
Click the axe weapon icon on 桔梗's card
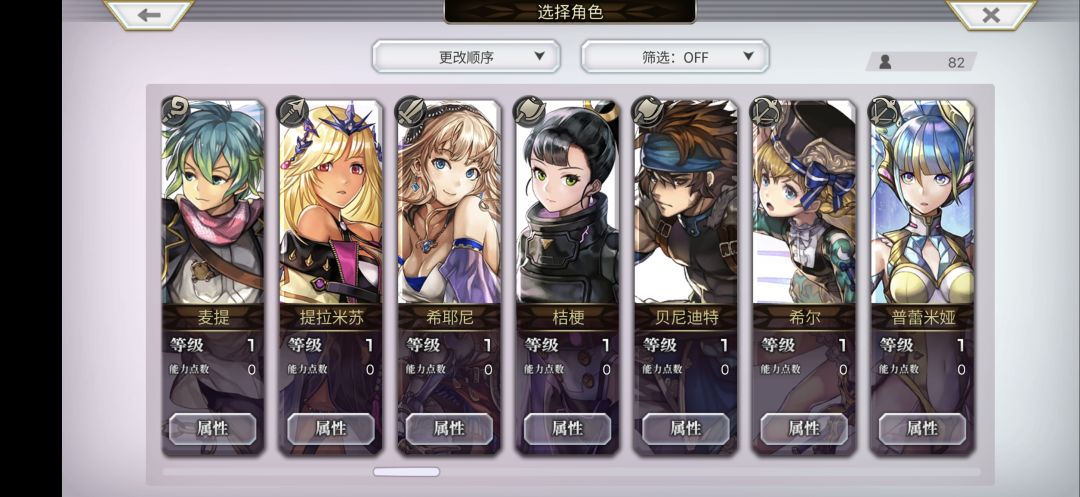tap(530, 110)
